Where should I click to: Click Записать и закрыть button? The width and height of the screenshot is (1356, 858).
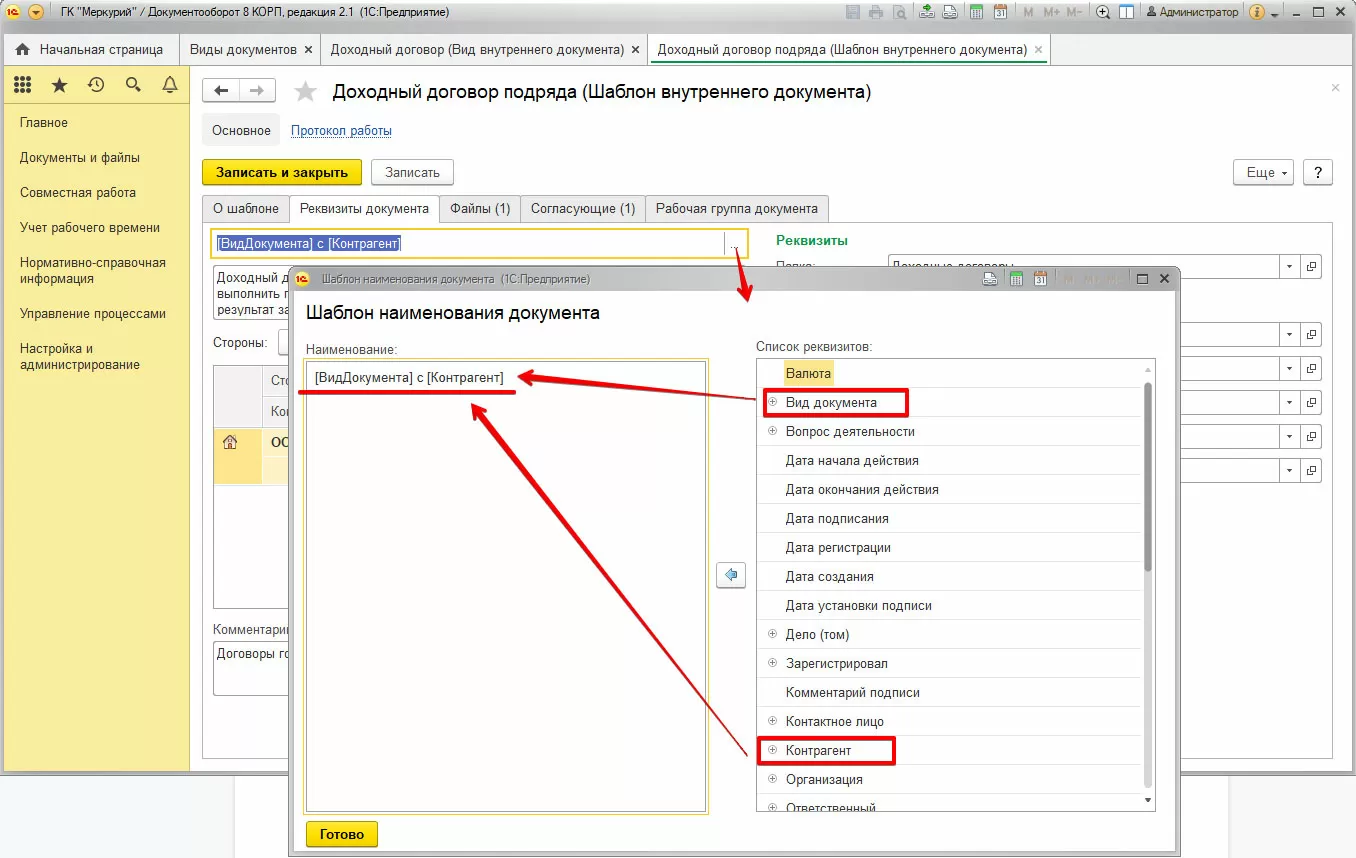pos(282,172)
